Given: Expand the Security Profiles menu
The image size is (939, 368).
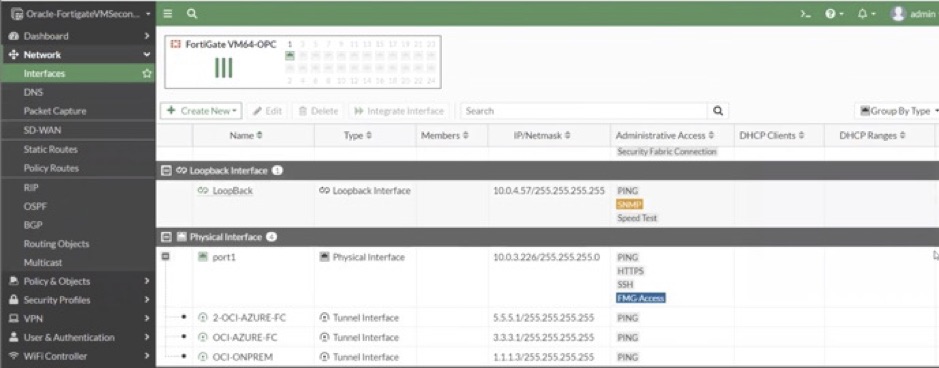Looking at the screenshot, I should (147, 300).
